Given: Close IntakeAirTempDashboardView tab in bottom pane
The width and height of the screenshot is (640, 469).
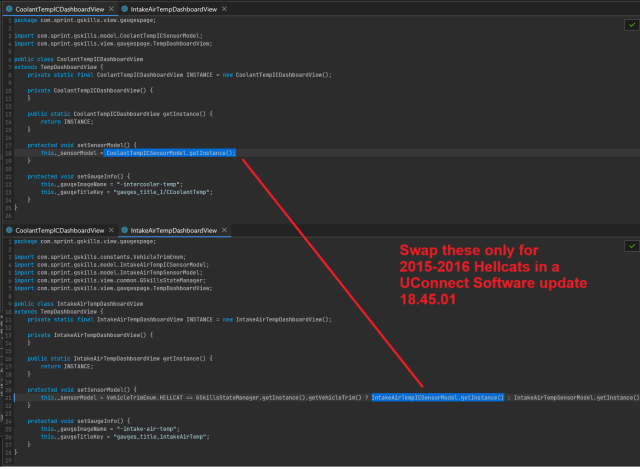Looking at the screenshot, I should tap(222, 230).
